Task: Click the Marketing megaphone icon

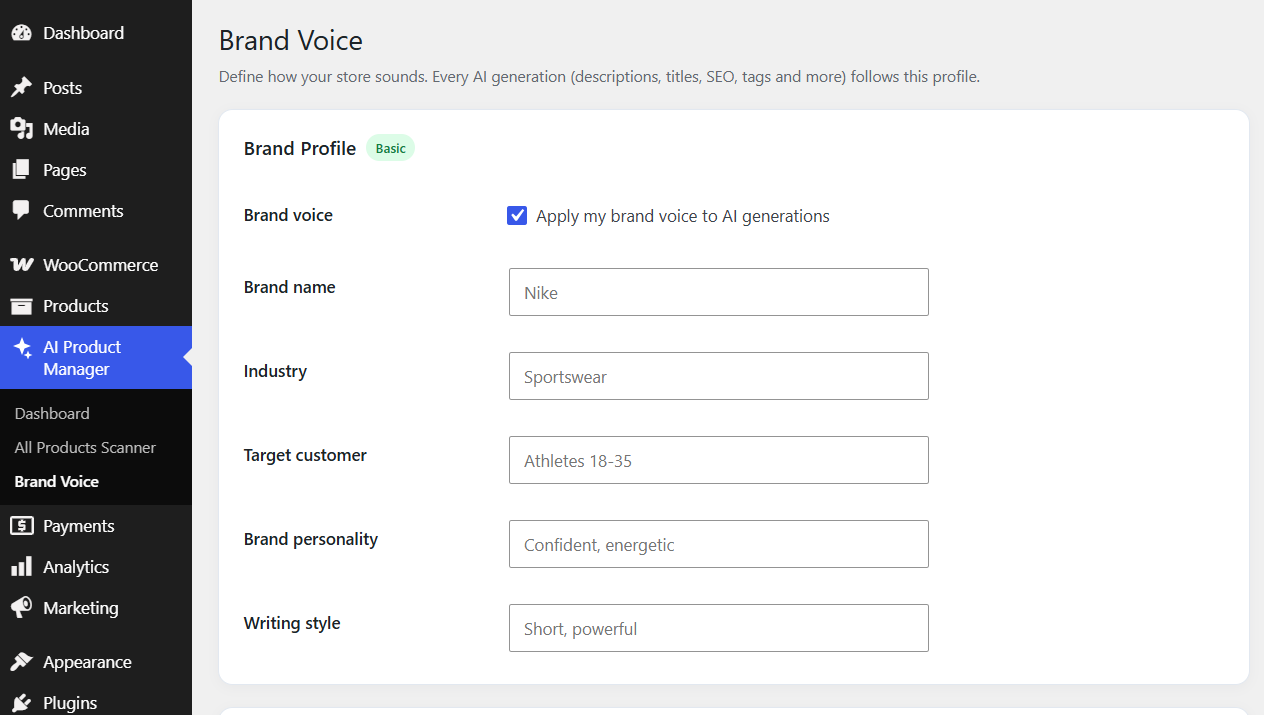Action: pyautogui.click(x=21, y=608)
